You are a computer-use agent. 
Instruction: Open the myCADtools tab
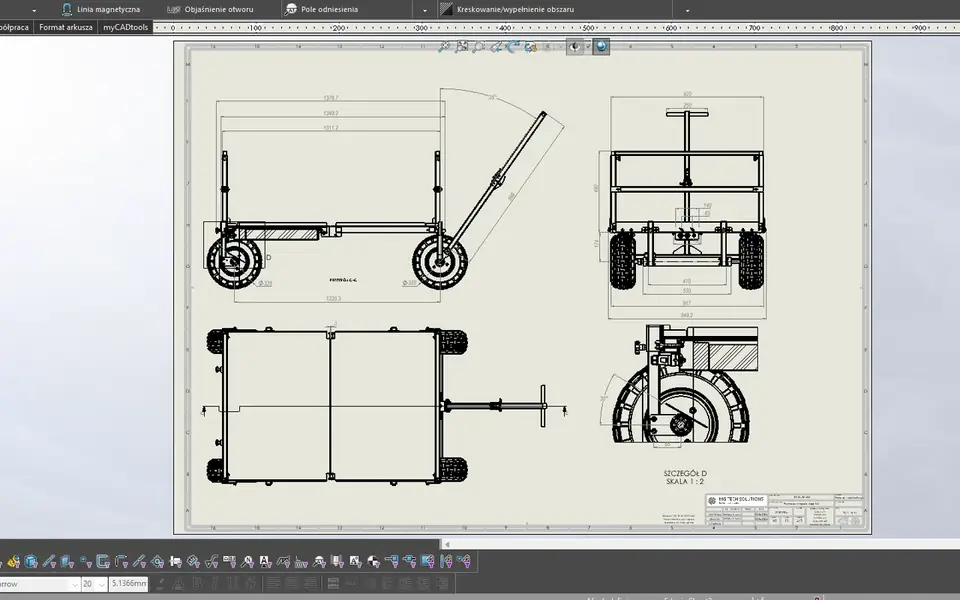tap(126, 27)
